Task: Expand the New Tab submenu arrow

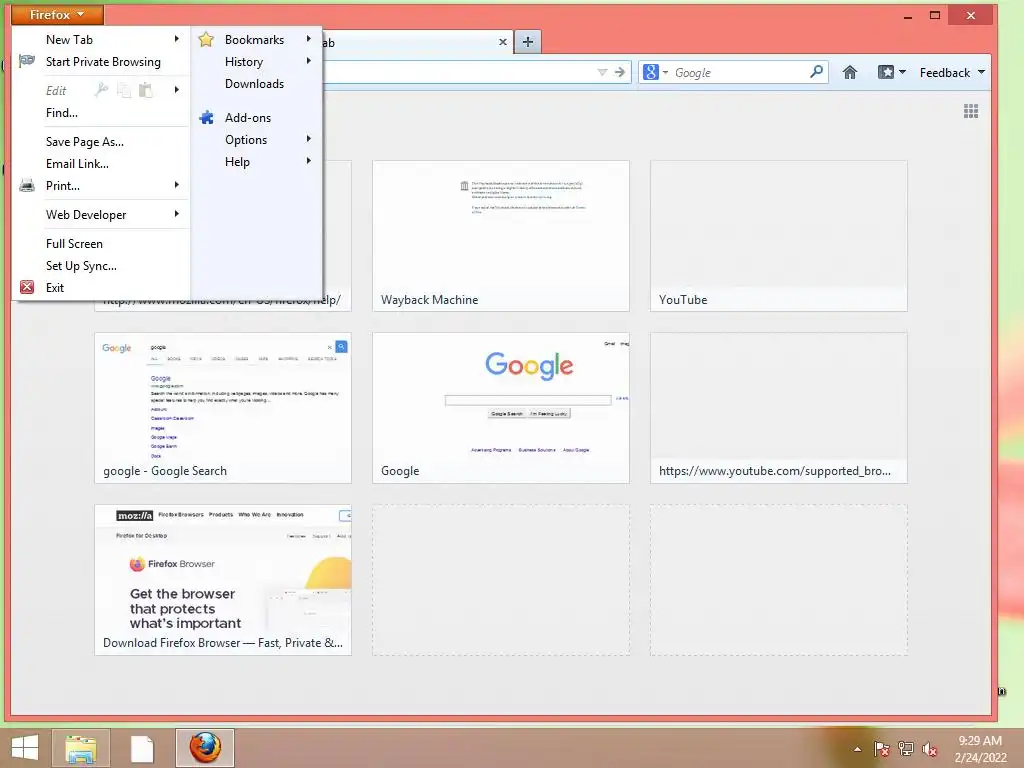Action: pyautogui.click(x=176, y=39)
